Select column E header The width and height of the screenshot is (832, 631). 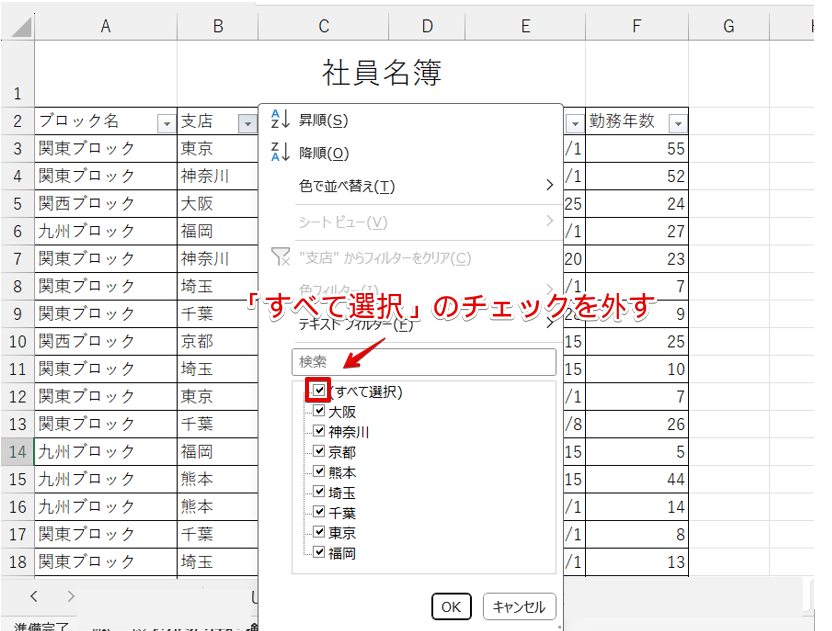525,26
